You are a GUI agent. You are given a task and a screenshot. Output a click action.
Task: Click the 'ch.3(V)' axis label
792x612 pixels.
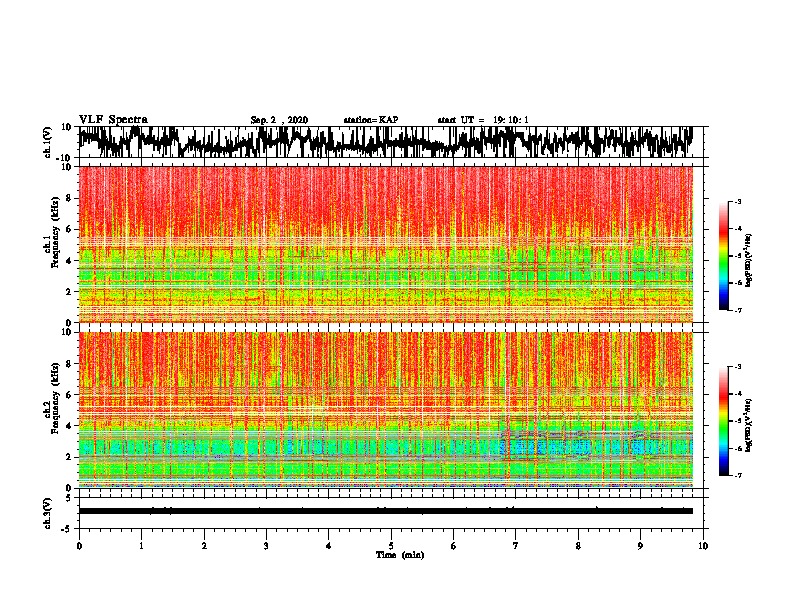click(48, 513)
